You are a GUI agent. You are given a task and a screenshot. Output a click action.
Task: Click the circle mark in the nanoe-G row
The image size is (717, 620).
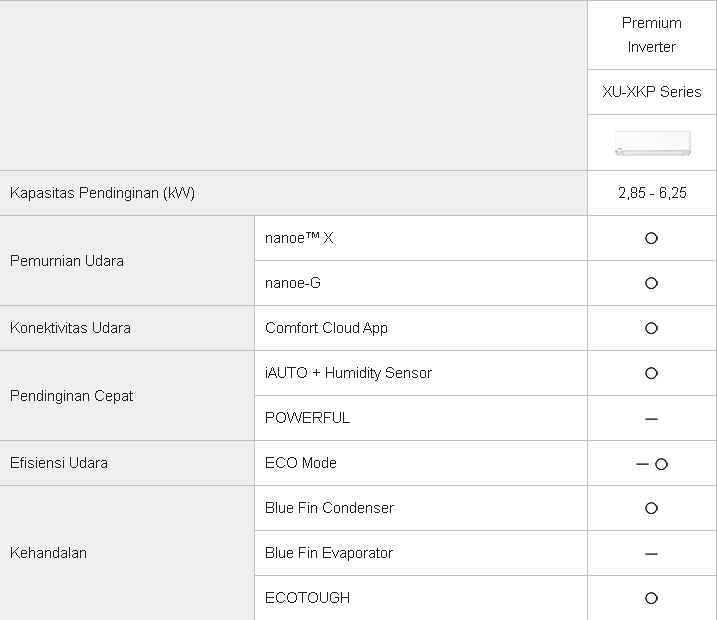pos(651,284)
